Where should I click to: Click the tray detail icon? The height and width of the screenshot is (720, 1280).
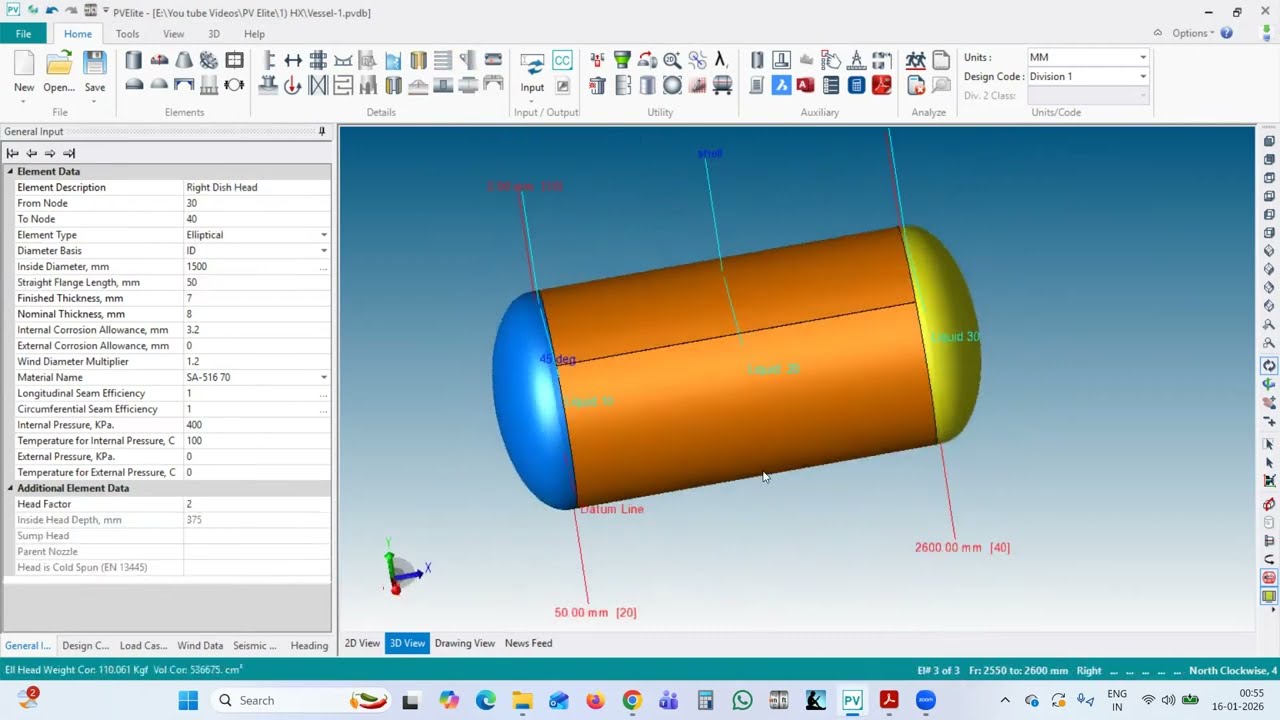click(x=343, y=86)
